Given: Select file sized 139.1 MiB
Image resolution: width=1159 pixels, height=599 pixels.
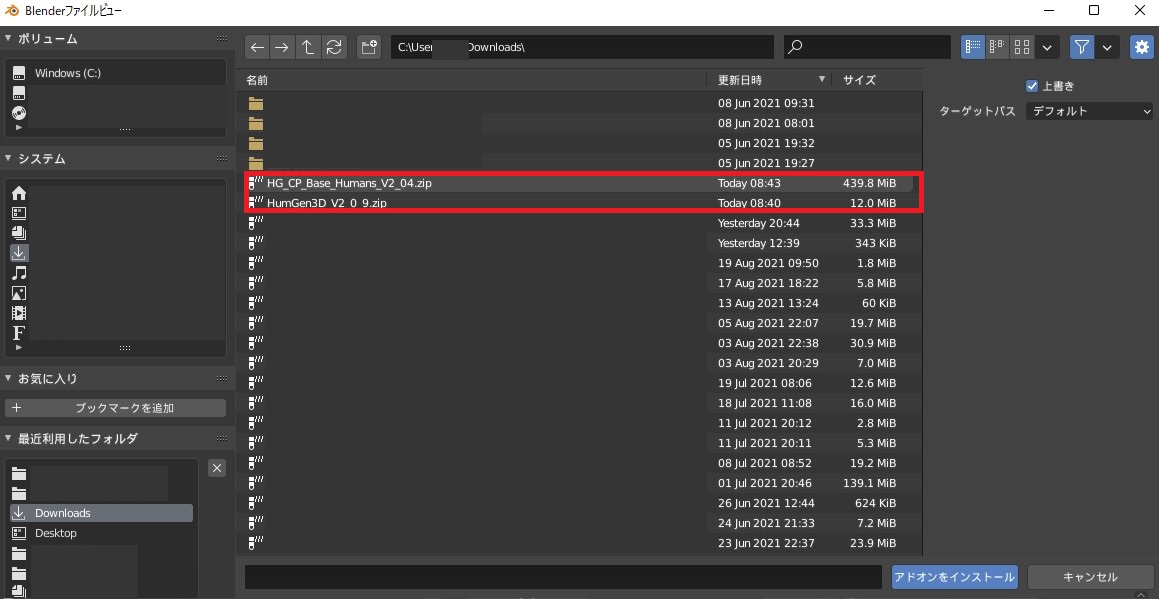Looking at the screenshot, I should click(x=580, y=484).
